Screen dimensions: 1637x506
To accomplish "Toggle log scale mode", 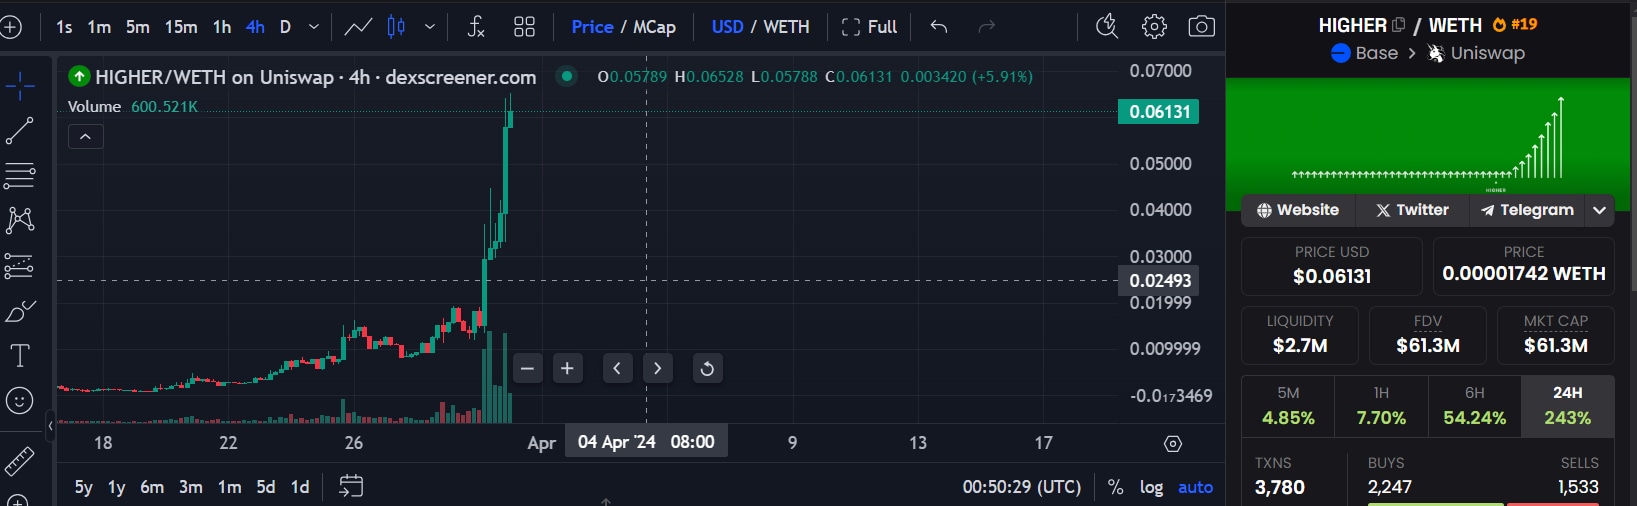I will [1151, 487].
